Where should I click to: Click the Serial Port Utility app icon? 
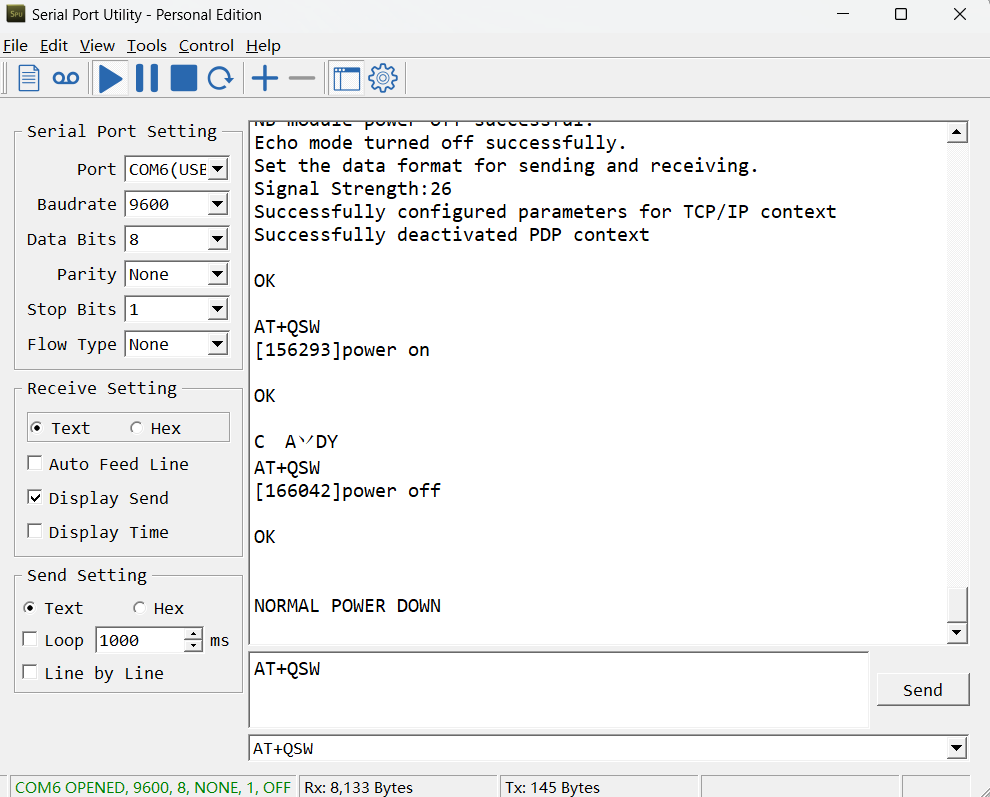point(16,14)
